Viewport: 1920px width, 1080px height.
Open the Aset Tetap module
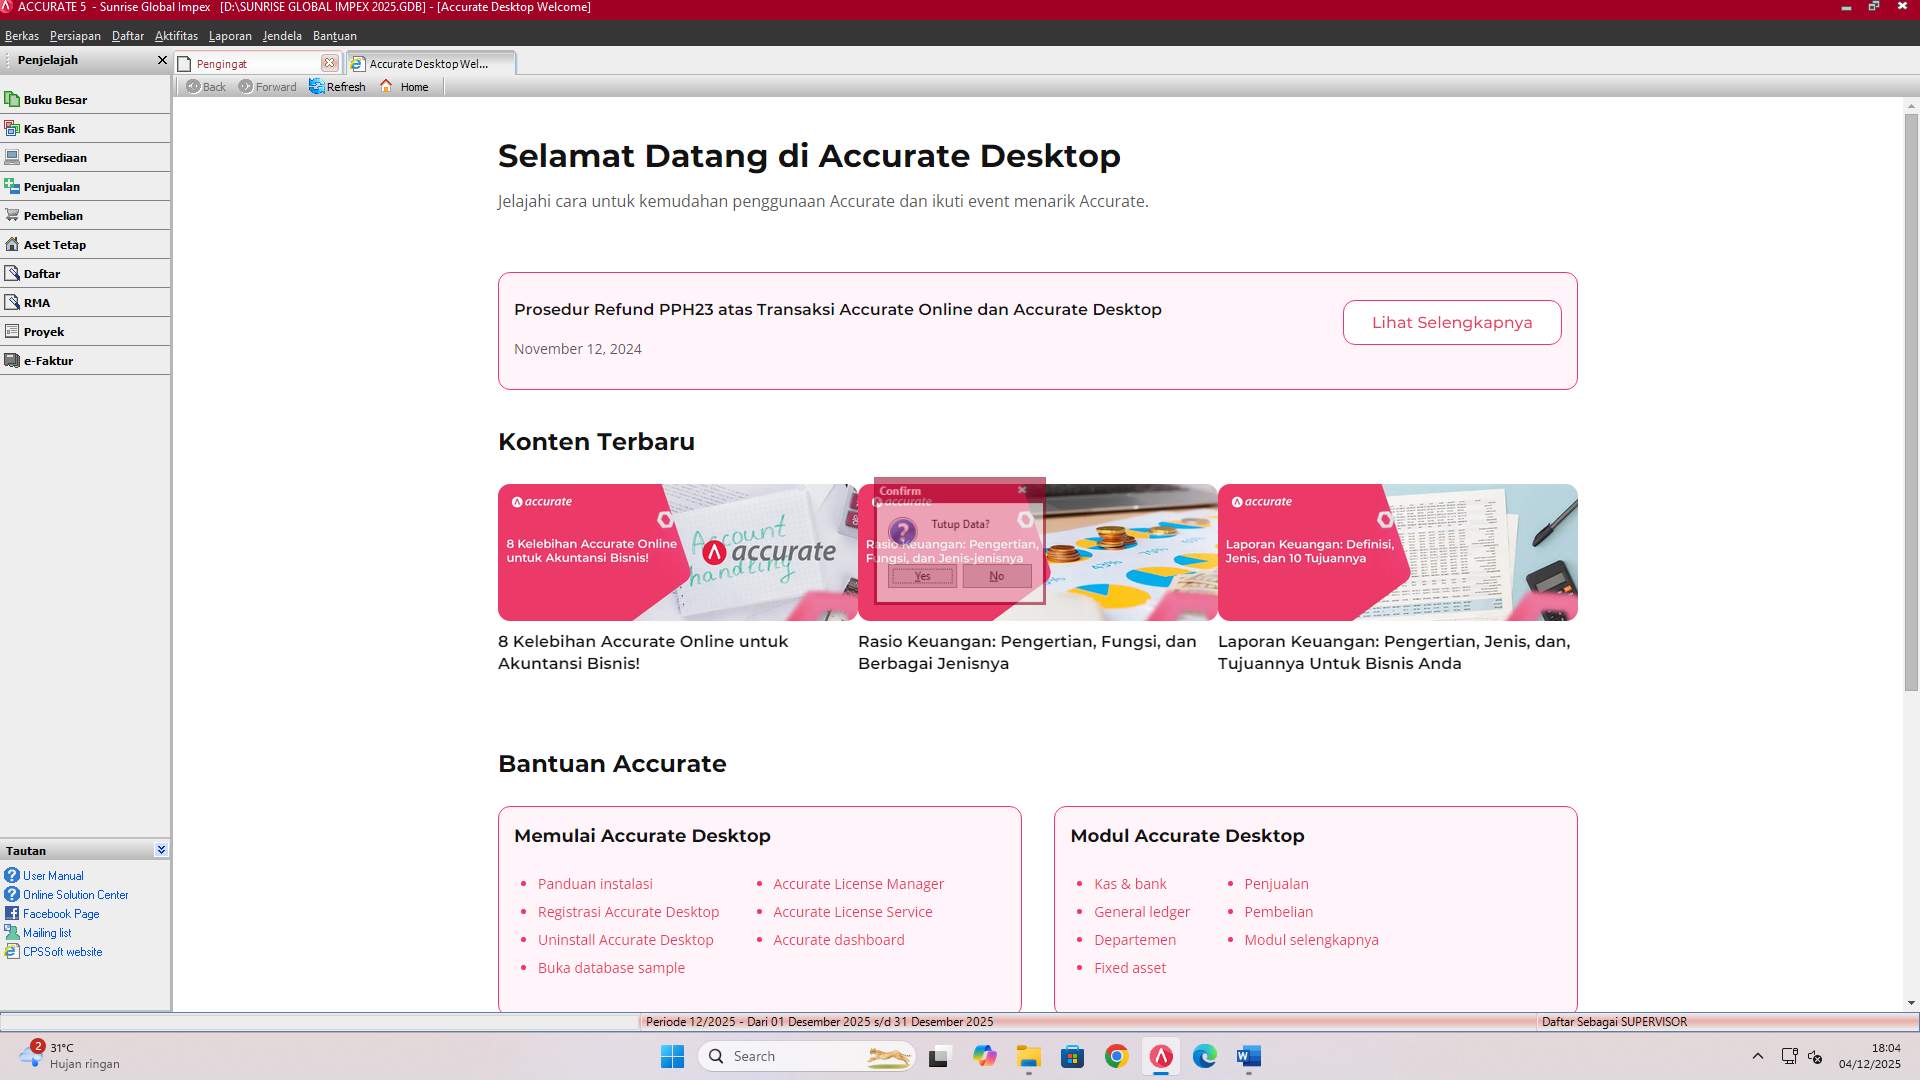click(54, 244)
